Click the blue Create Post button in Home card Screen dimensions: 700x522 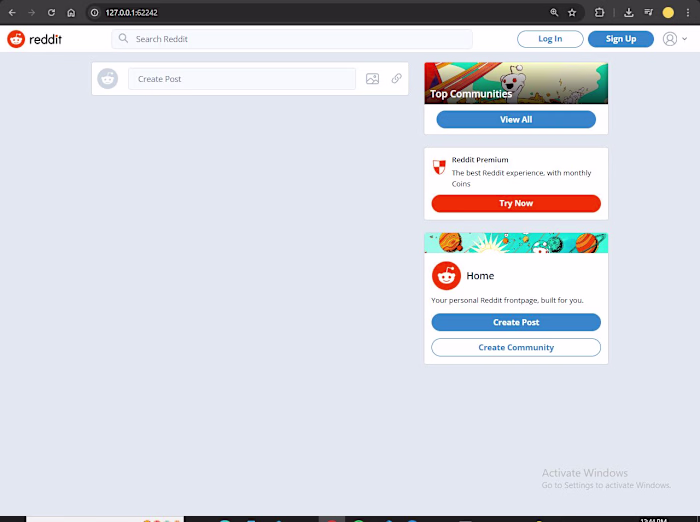coord(516,322)
